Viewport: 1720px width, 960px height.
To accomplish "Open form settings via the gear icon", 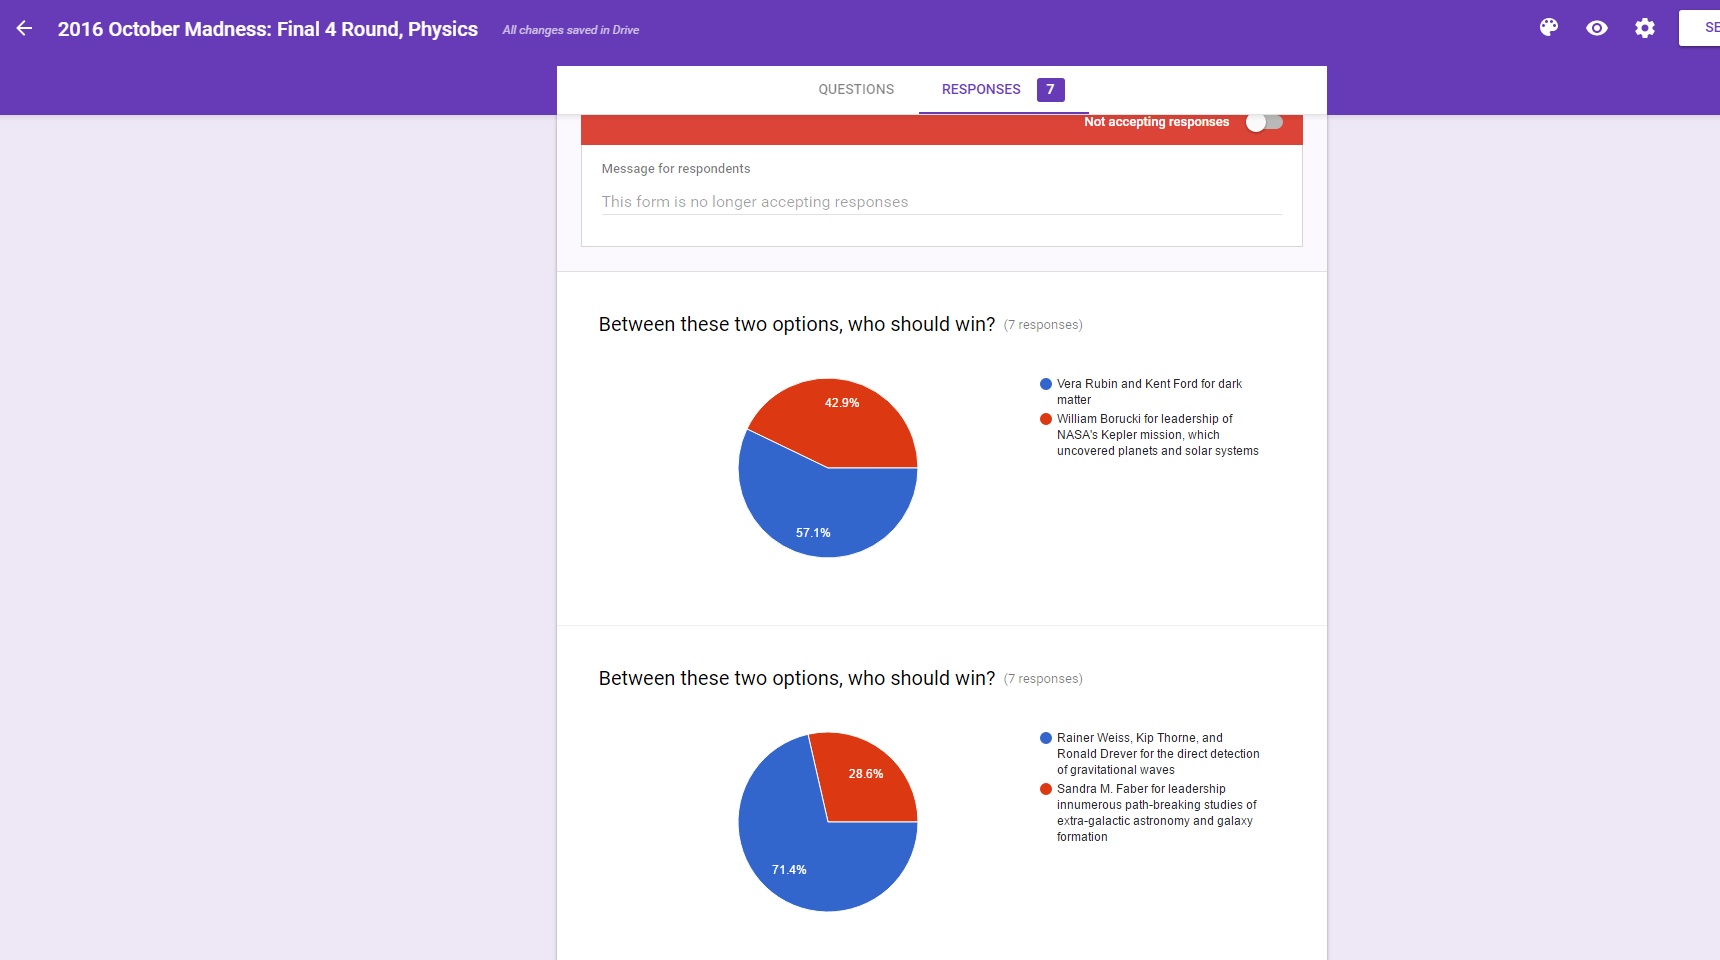I will coord(1645,28).
